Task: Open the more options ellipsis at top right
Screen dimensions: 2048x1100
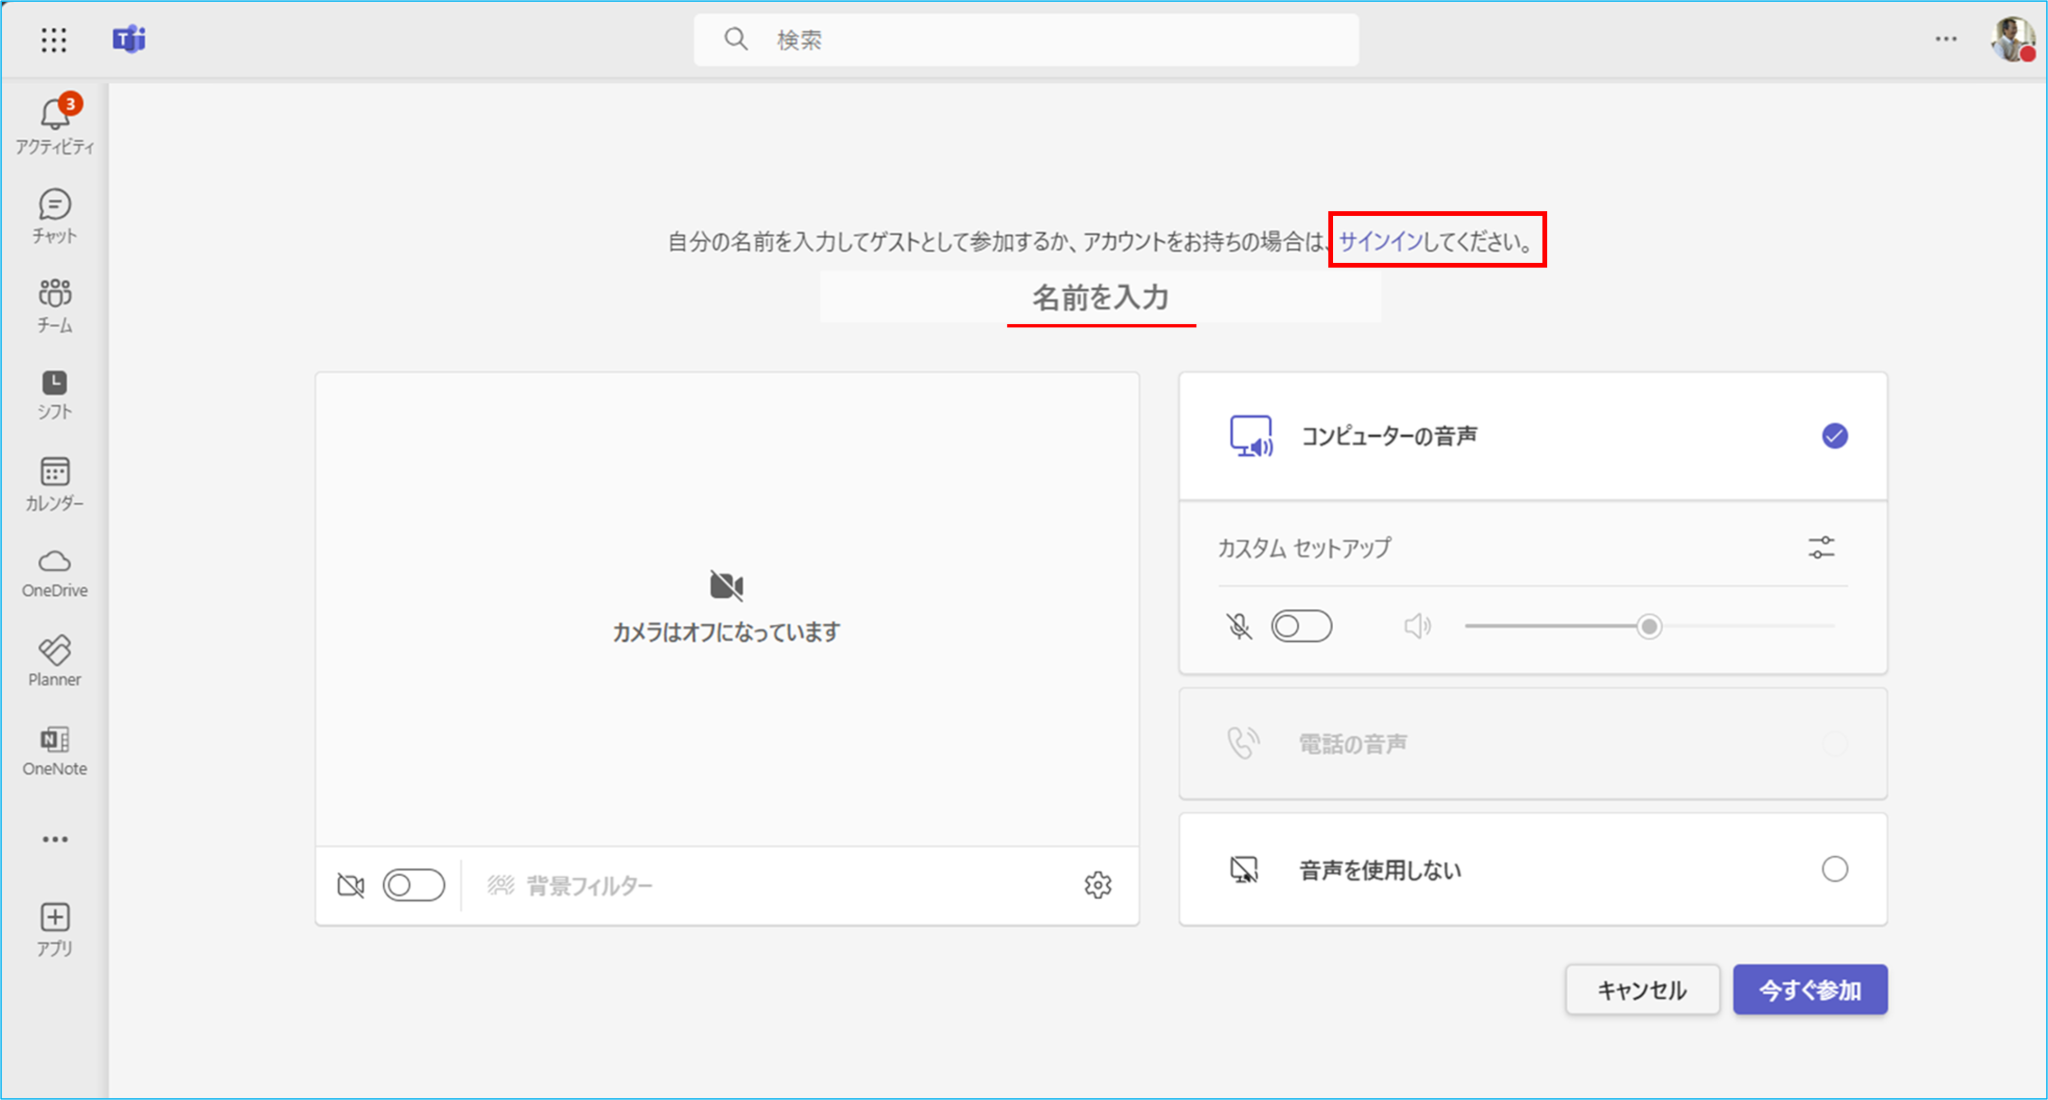Action: coord(1945,40)
